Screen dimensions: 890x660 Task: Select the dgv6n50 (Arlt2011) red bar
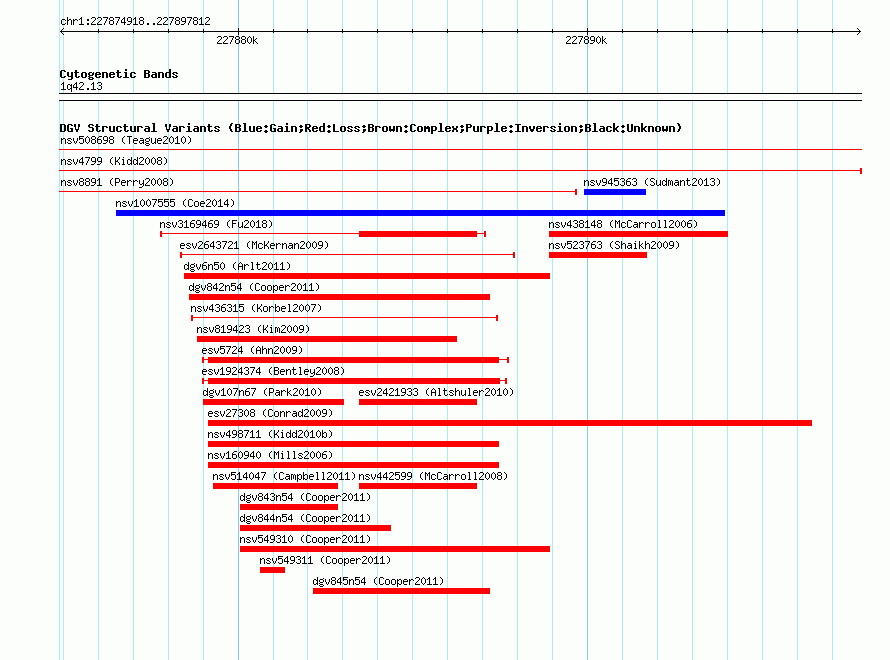367,276
